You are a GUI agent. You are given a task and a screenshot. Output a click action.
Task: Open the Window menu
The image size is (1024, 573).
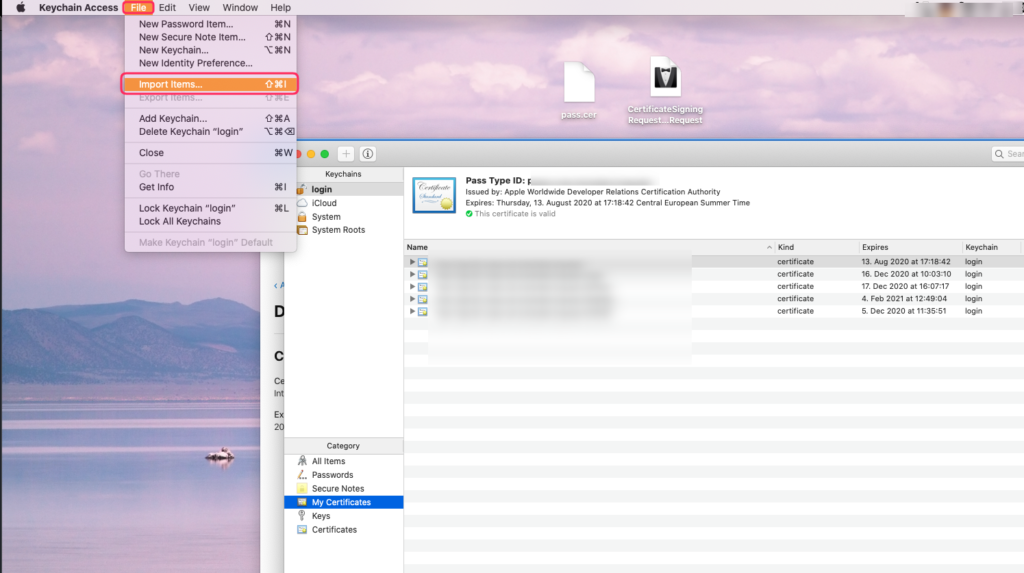click(240, 7)
